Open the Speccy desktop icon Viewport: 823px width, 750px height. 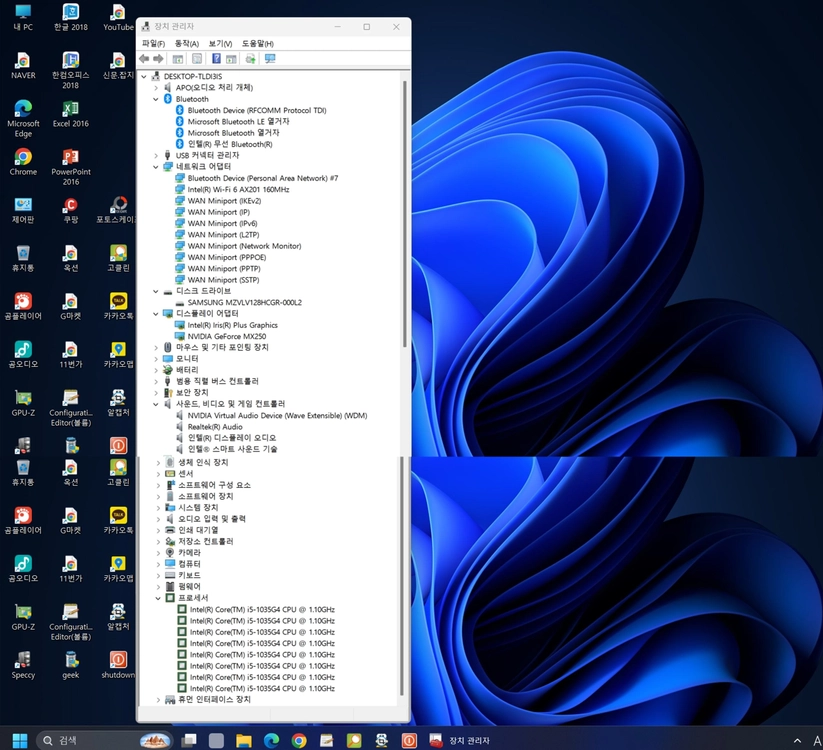23,666
